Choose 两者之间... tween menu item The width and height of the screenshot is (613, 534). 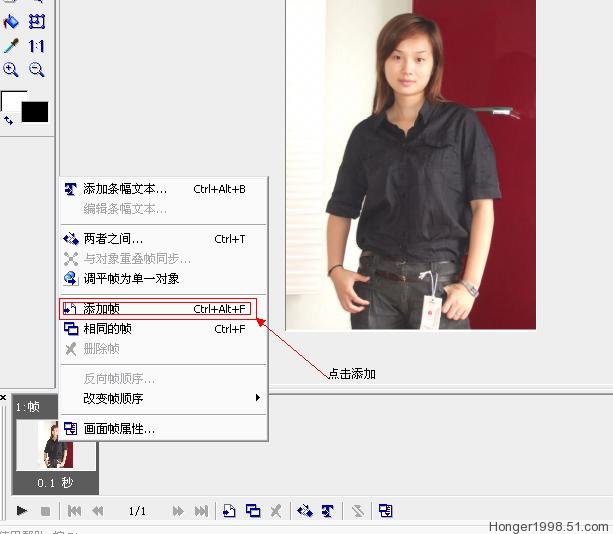163,239
